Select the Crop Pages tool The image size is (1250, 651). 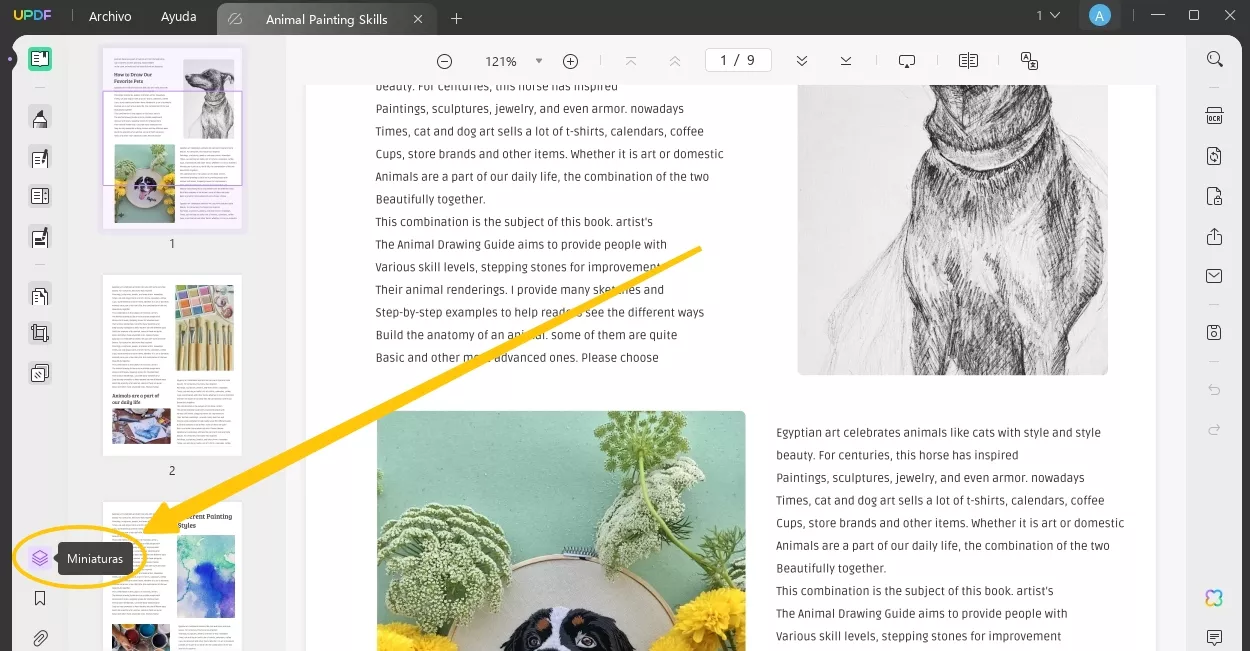40,334
